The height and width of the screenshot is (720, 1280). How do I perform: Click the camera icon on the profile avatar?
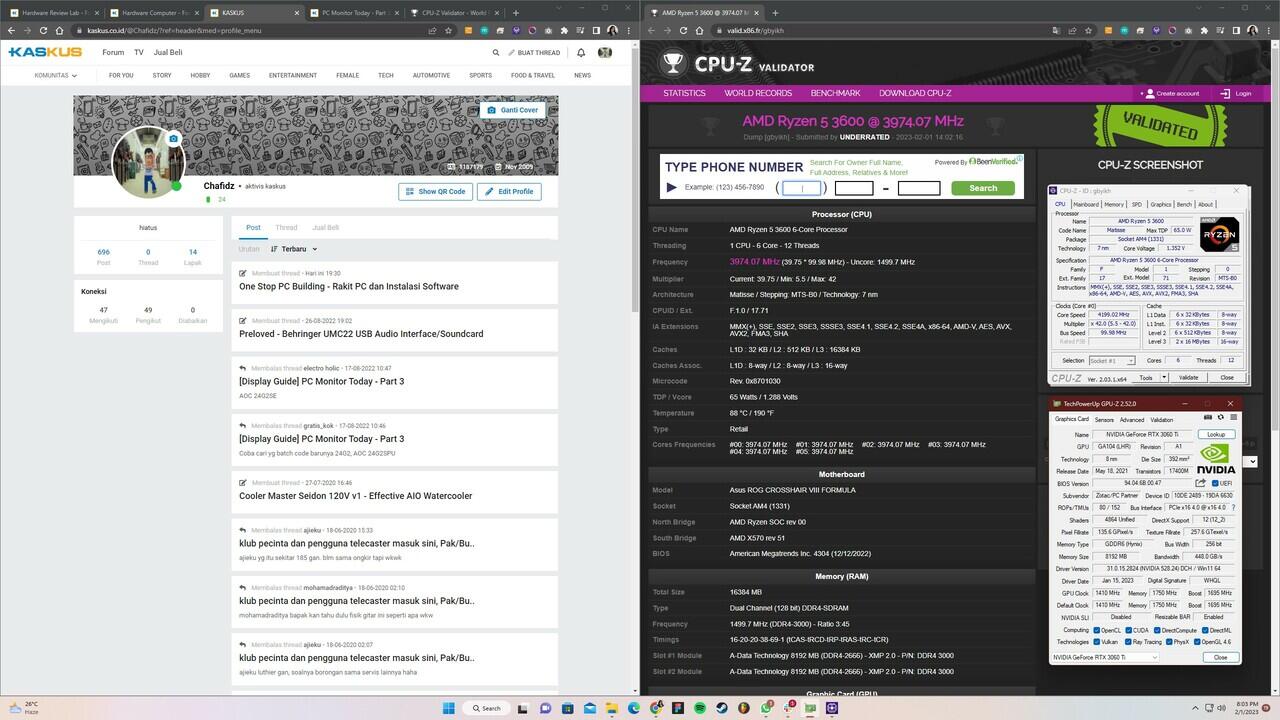[174, 139]
